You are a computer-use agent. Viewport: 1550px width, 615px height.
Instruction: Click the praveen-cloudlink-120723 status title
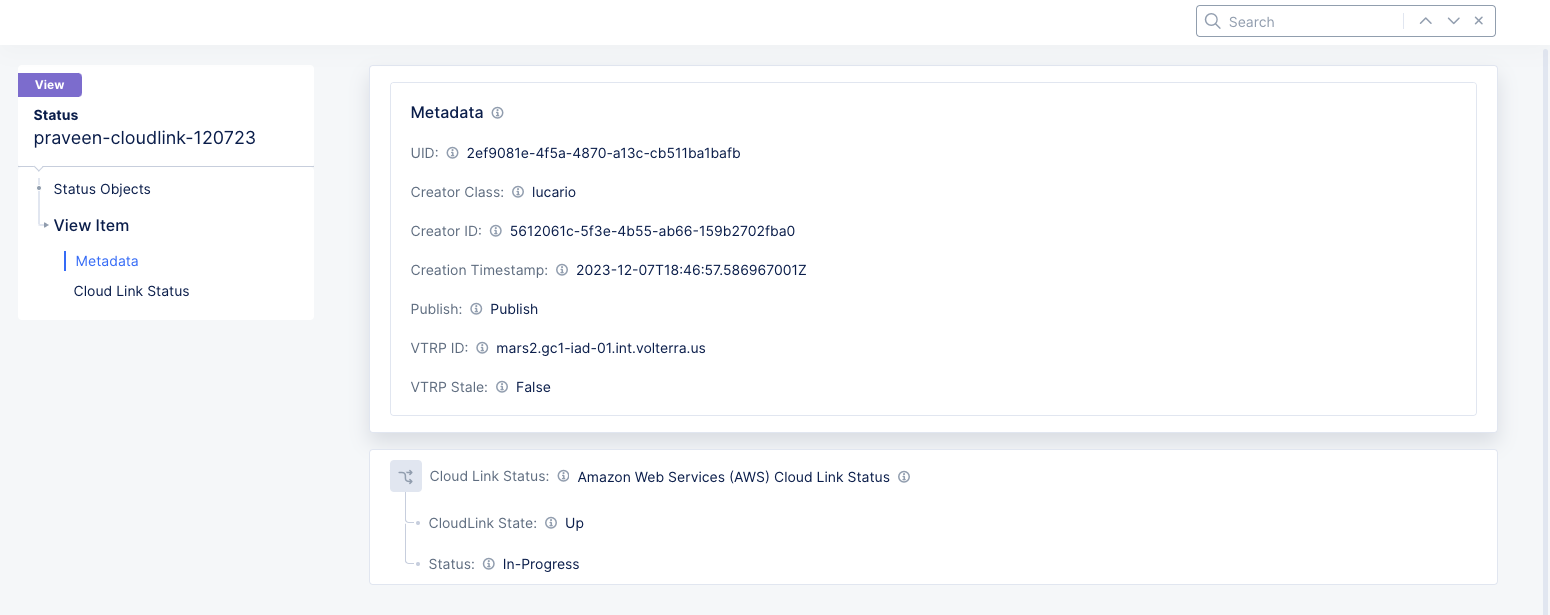(145, 138)
